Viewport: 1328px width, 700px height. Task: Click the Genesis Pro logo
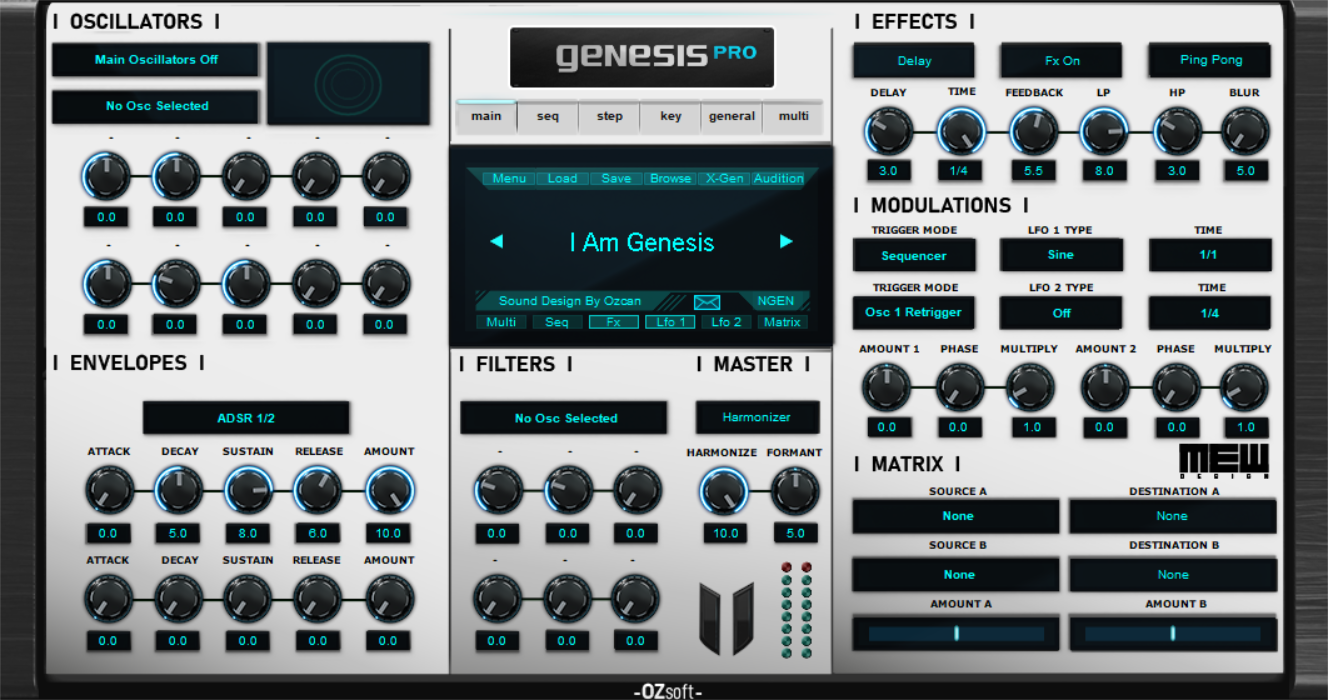(642, 57)
